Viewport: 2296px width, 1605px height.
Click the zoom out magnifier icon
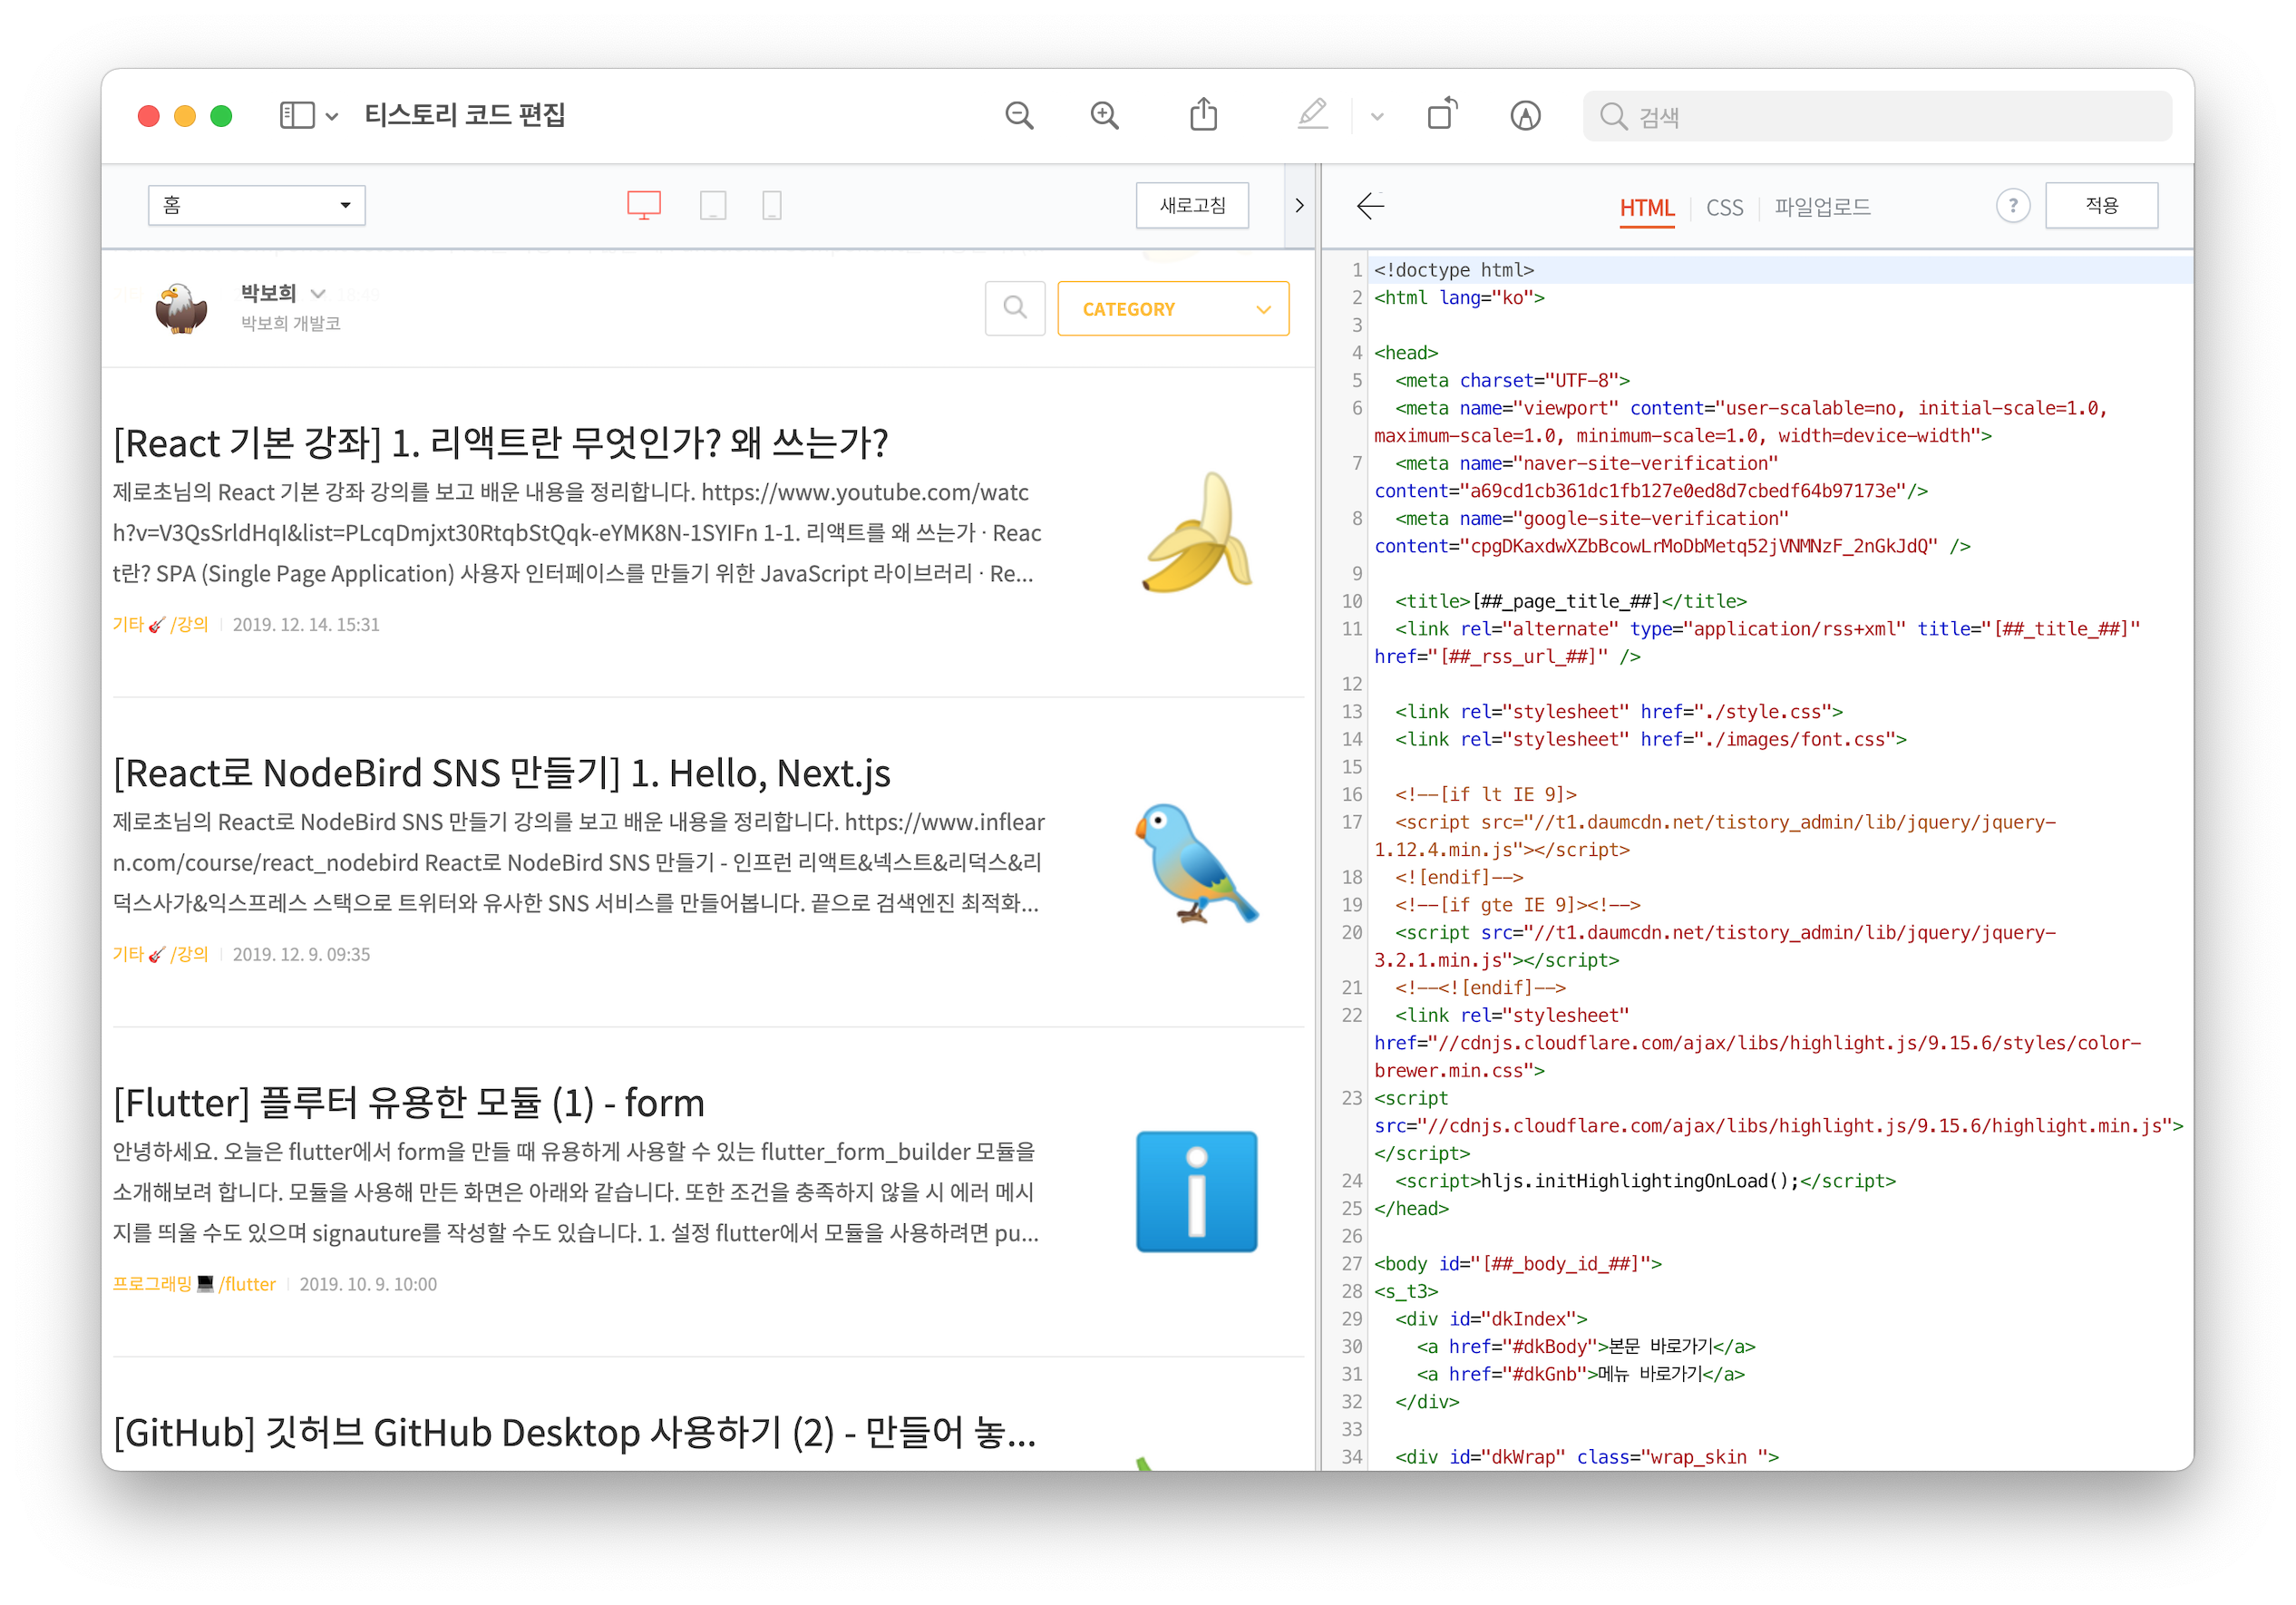(1019, 116)
